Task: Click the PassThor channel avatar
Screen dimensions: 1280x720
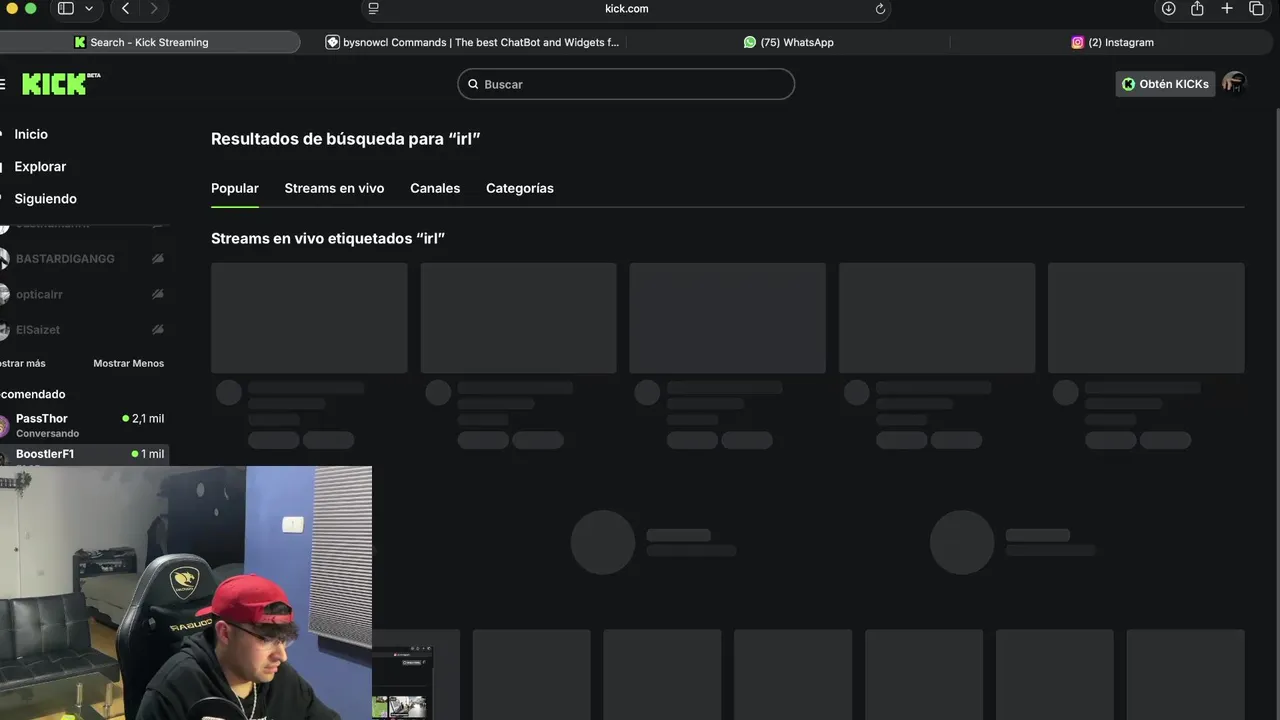Action: (3, 426)
